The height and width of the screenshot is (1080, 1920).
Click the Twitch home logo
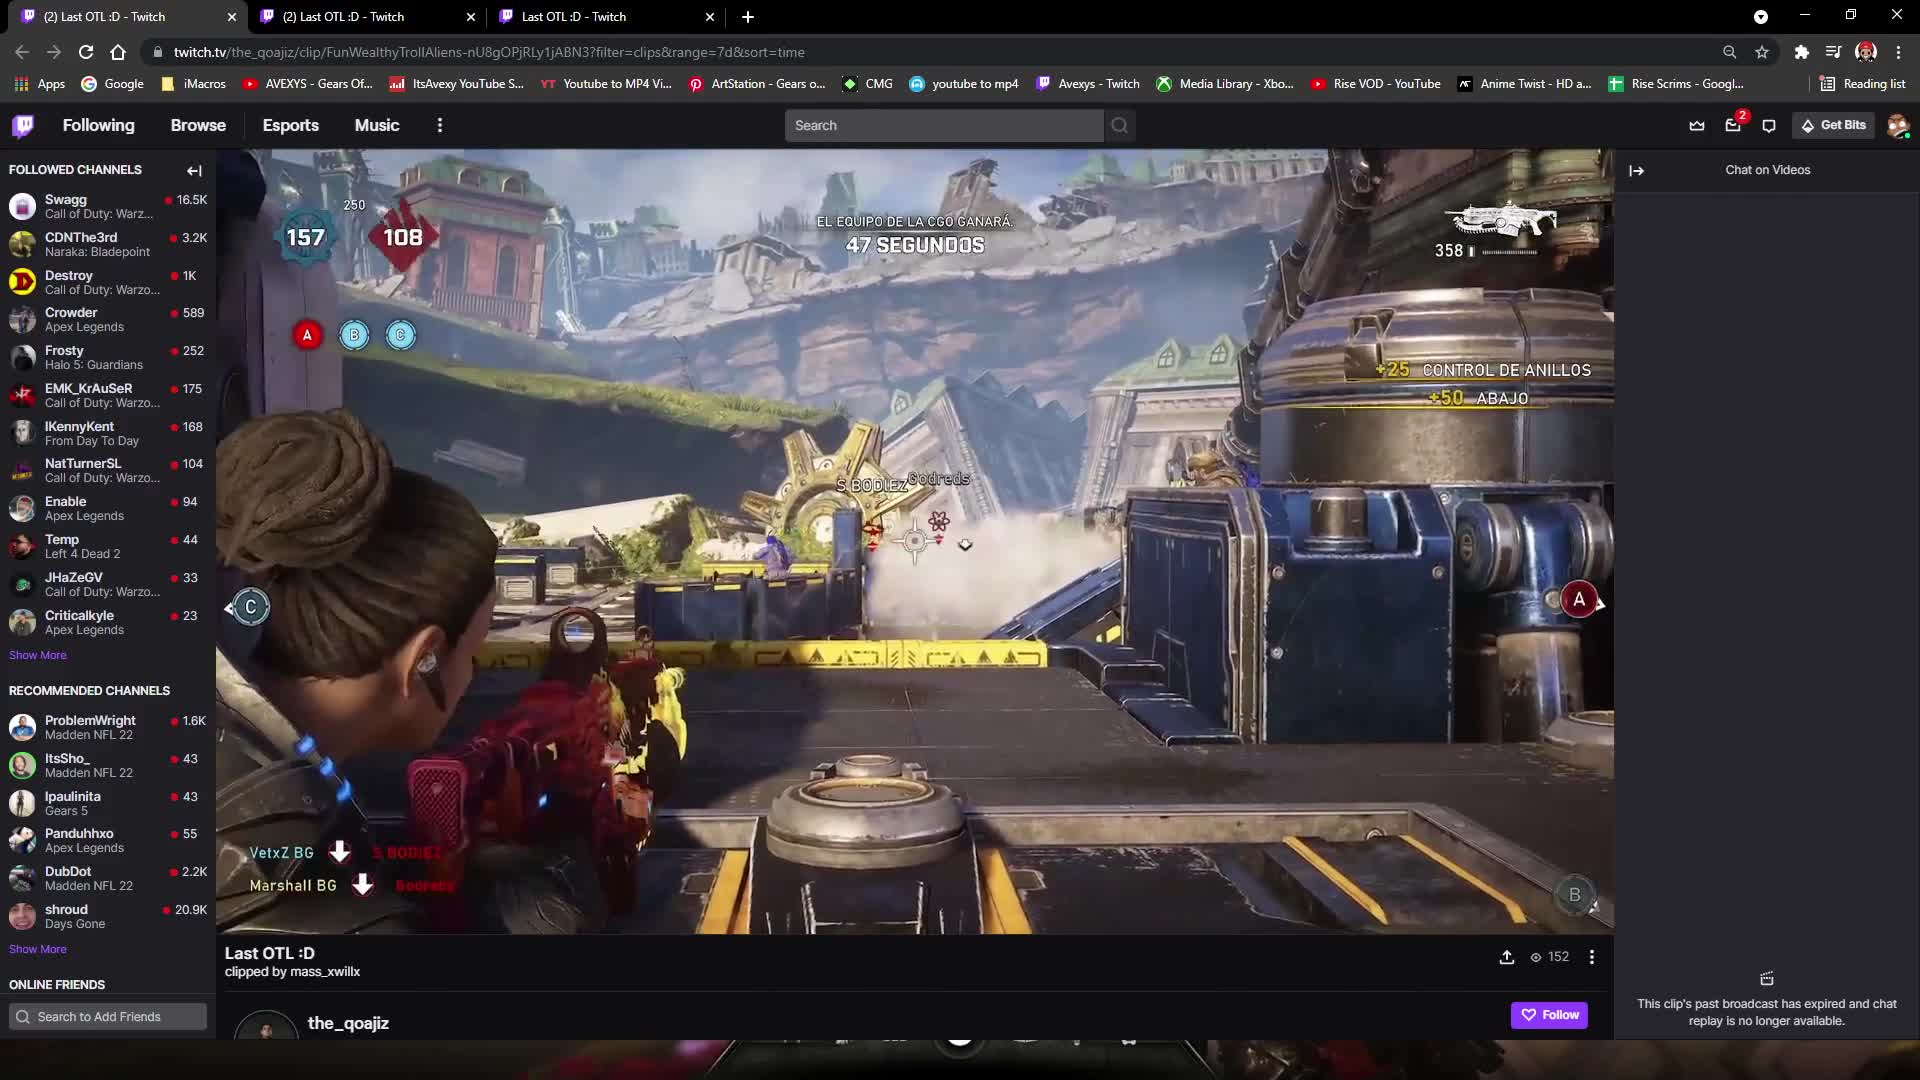point(23,125)
